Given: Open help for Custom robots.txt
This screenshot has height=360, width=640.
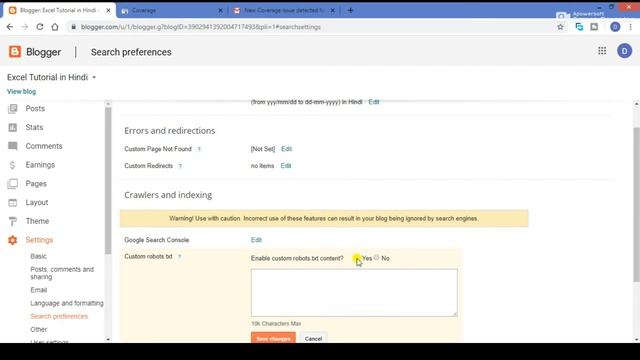Looking at the screenshot, I should tap(180, 256).
